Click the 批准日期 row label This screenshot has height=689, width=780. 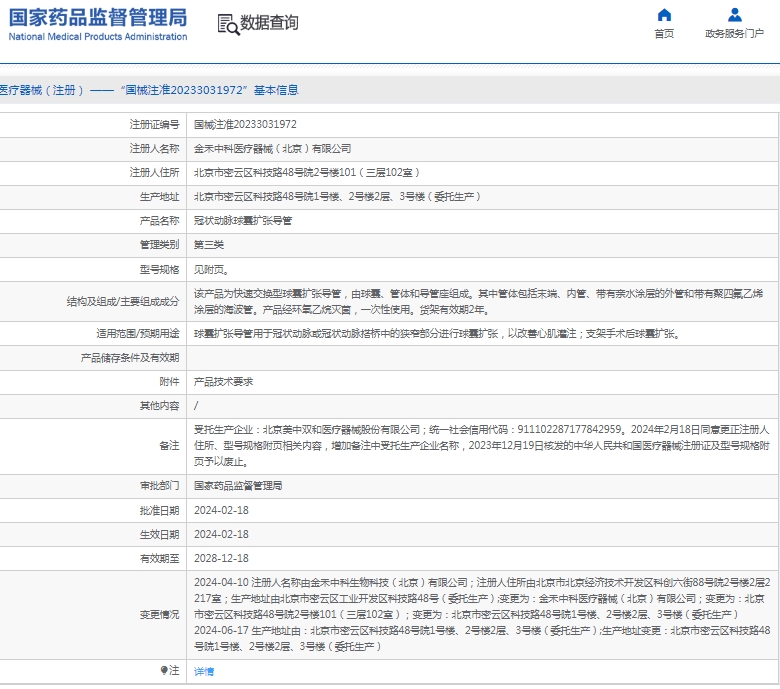(159, 510)
